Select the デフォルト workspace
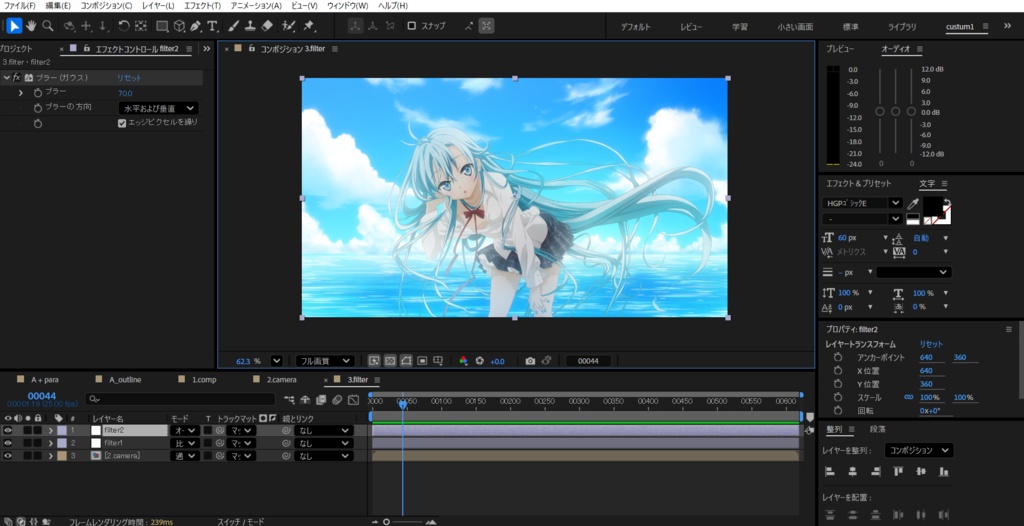Image resolution: width=1024 pixels, height=526 pixels. tap(635, 27)
